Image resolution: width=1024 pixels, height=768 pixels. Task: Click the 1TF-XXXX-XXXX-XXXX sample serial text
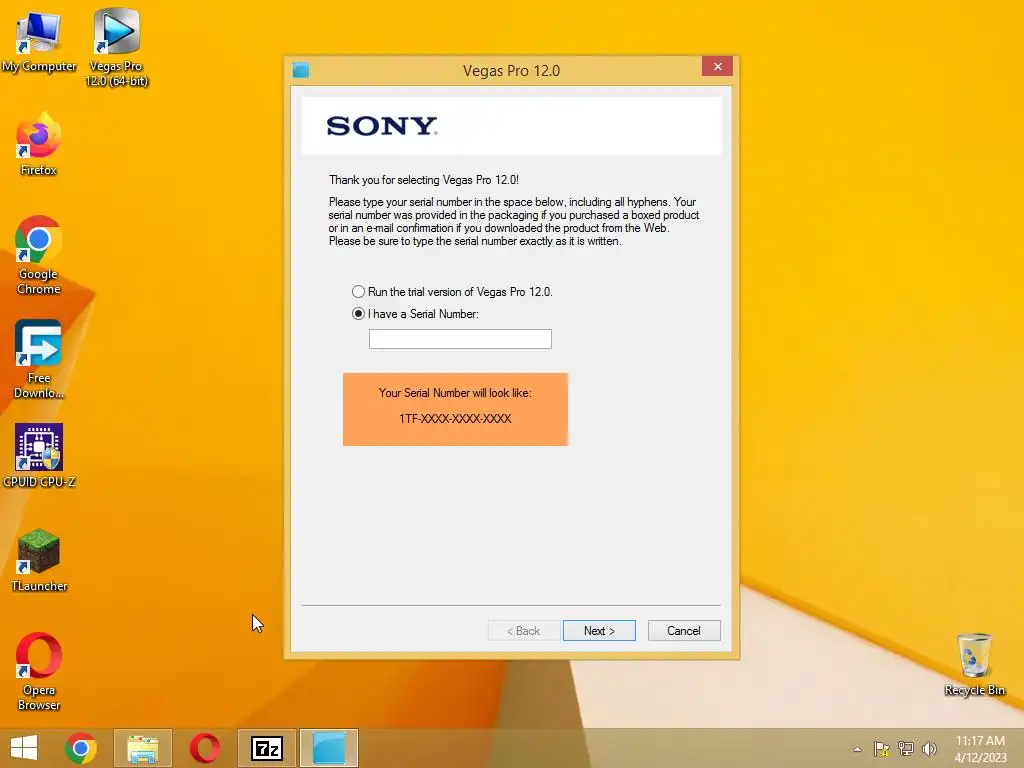coord(455,419)
